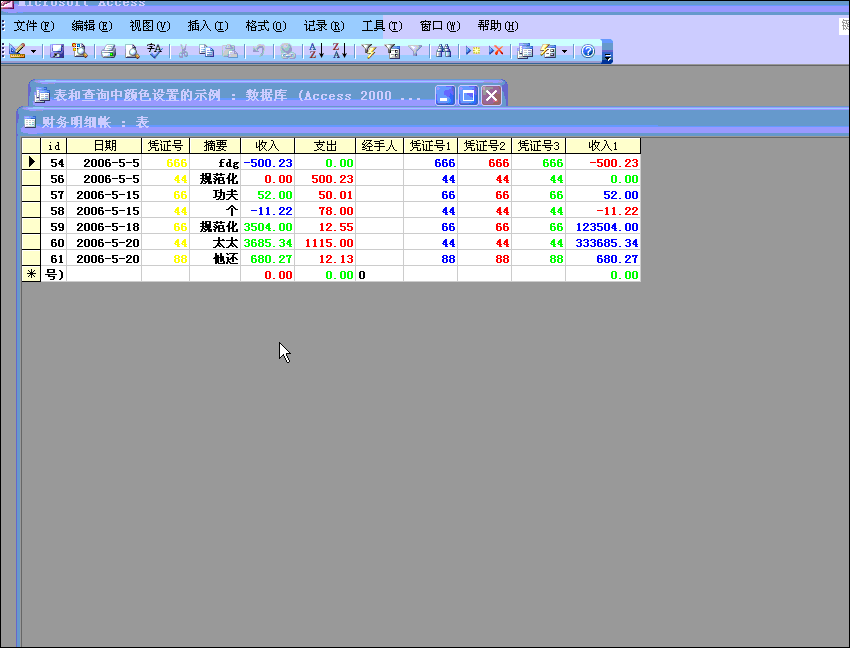Open the 视图(V) menu

point(150,25)
